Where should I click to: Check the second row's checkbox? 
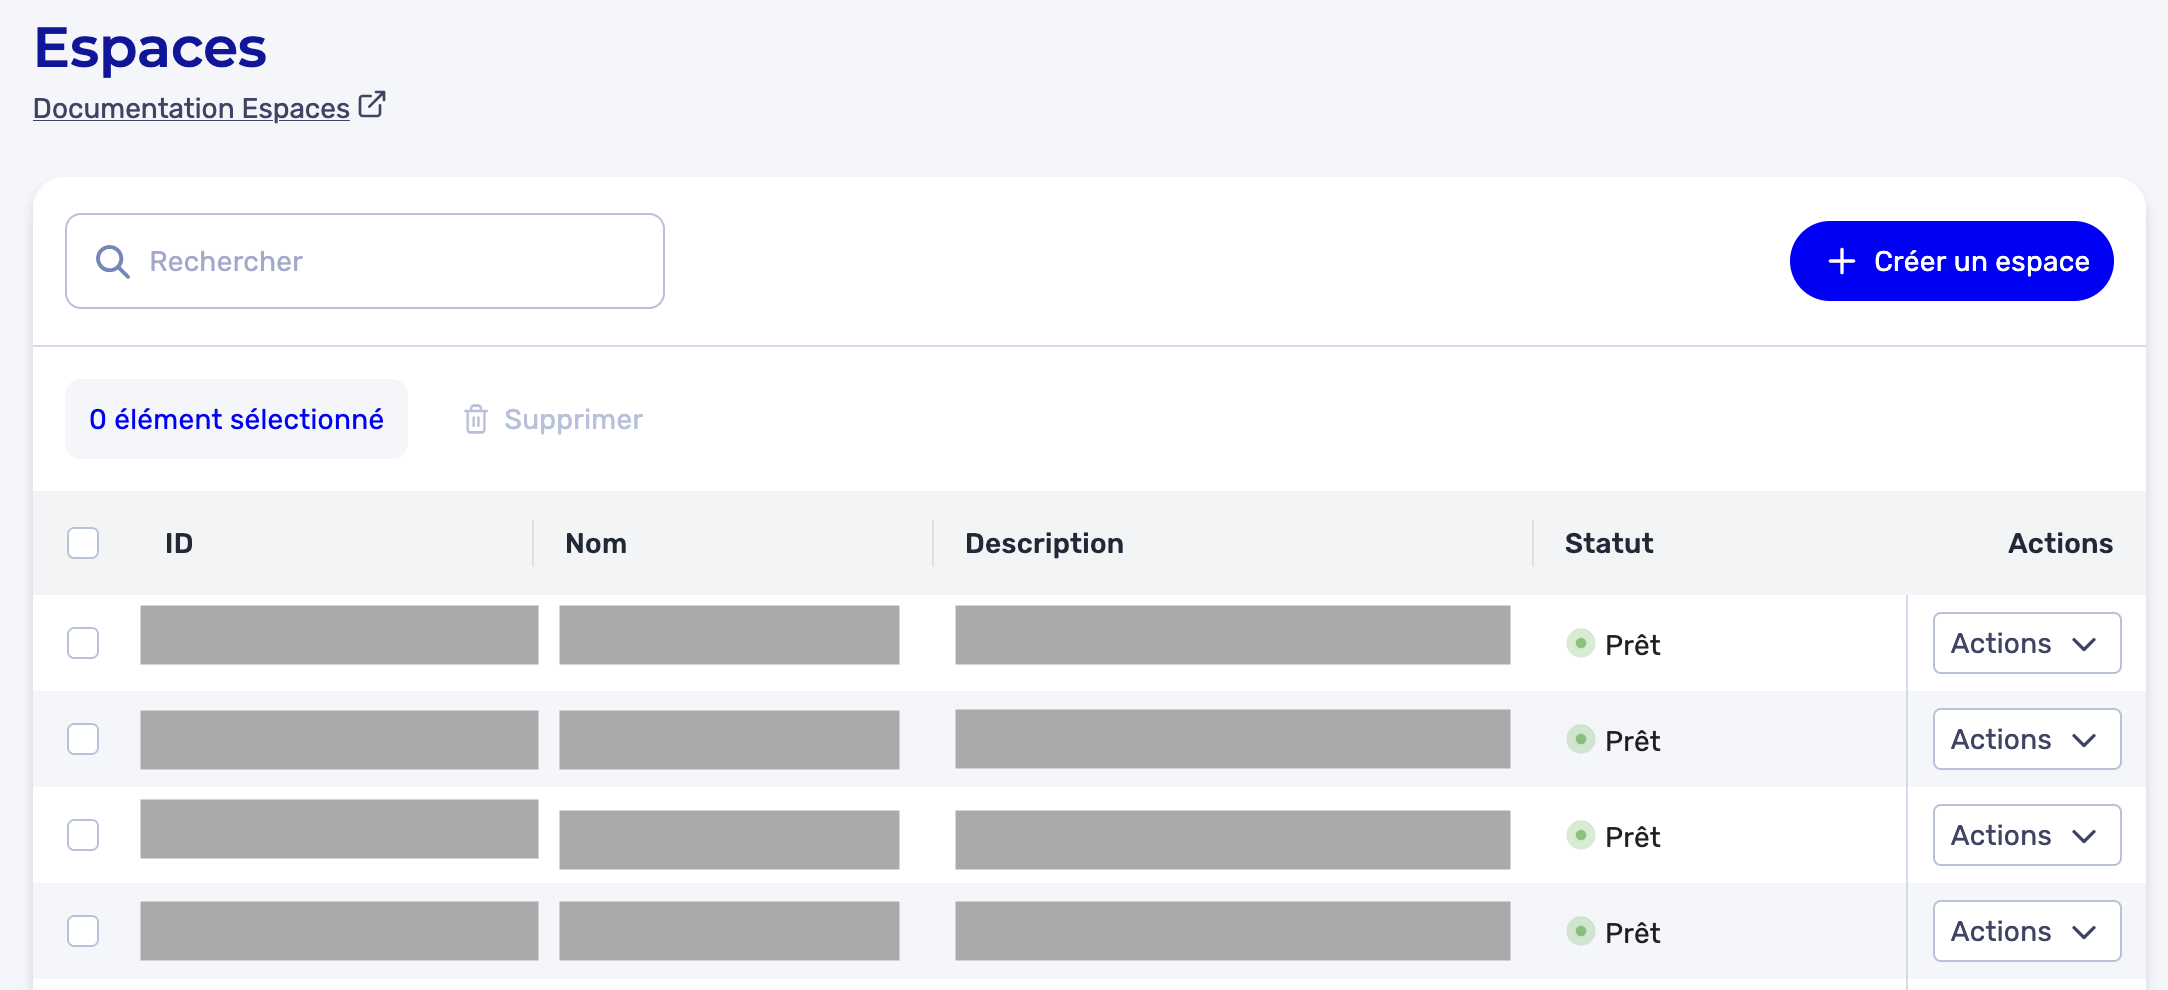pos(83,739)
